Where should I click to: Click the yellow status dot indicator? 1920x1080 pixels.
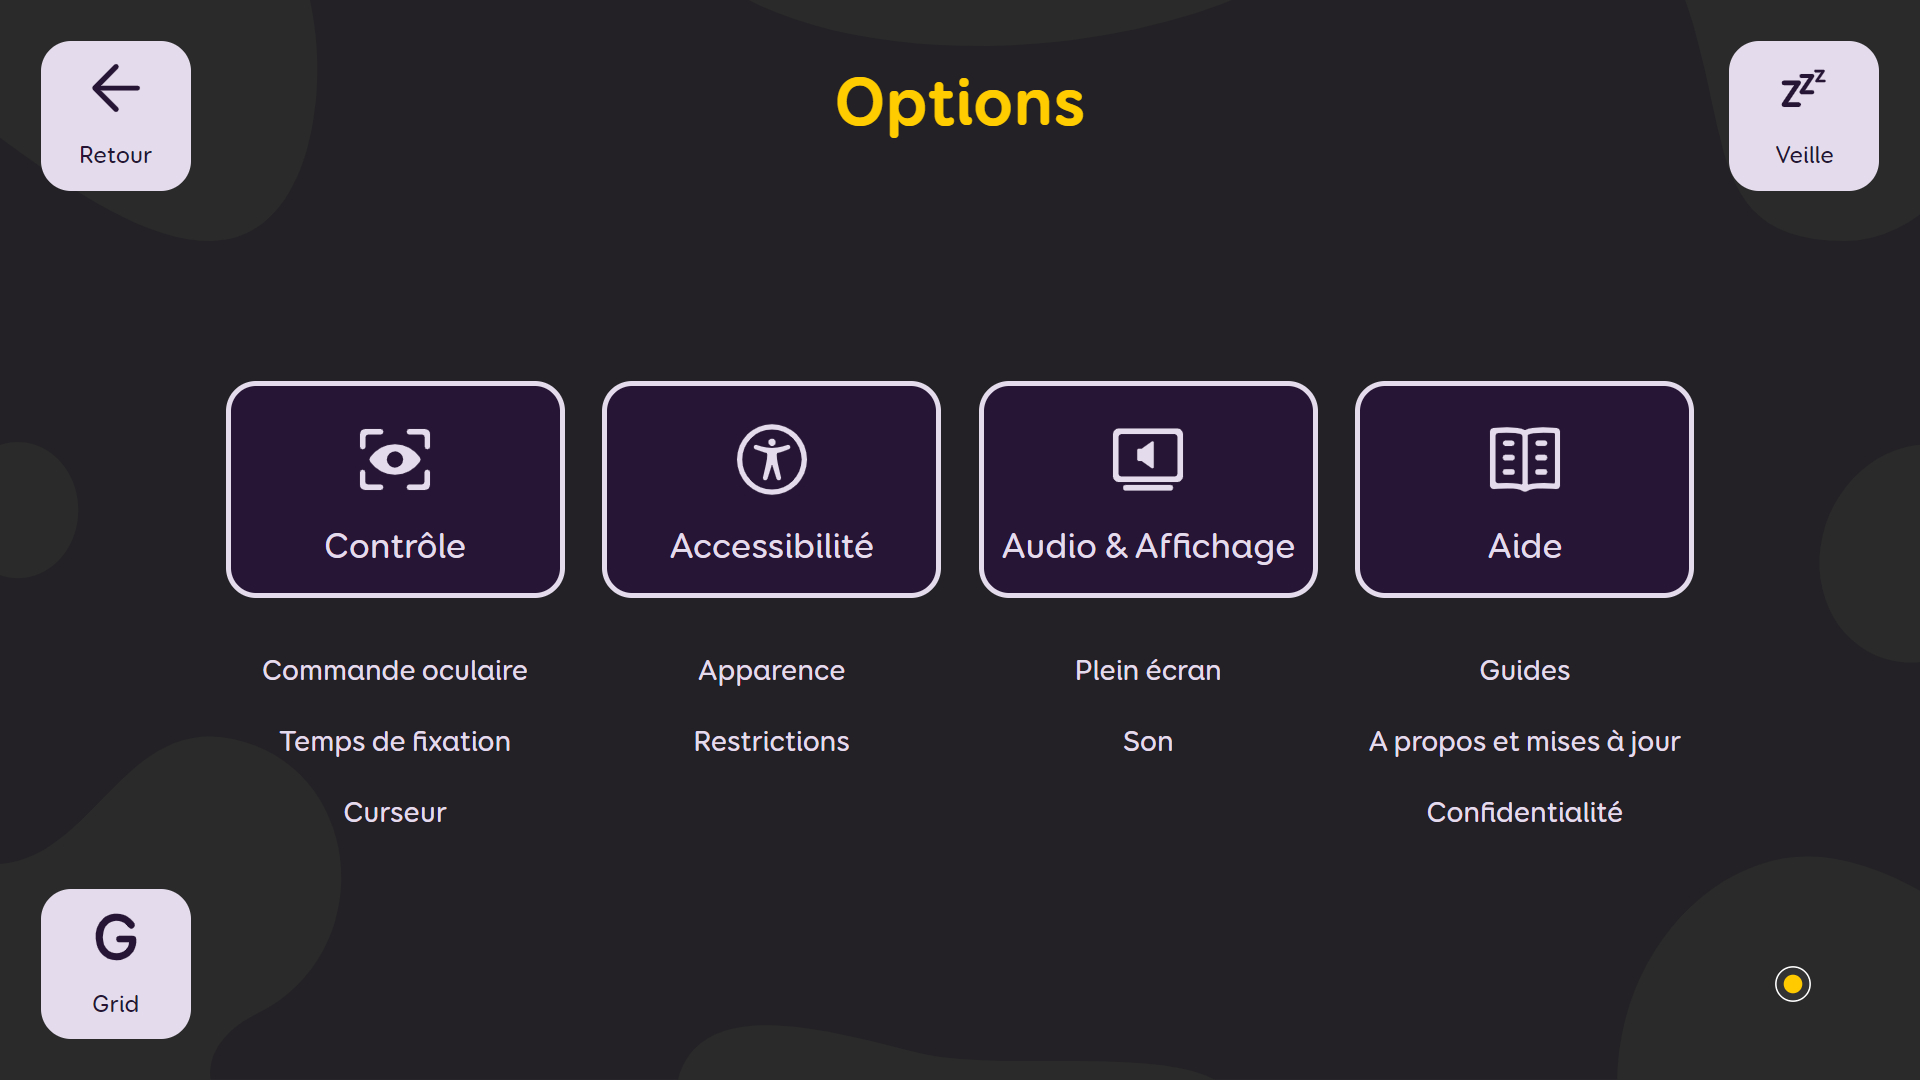[1792, 984]
